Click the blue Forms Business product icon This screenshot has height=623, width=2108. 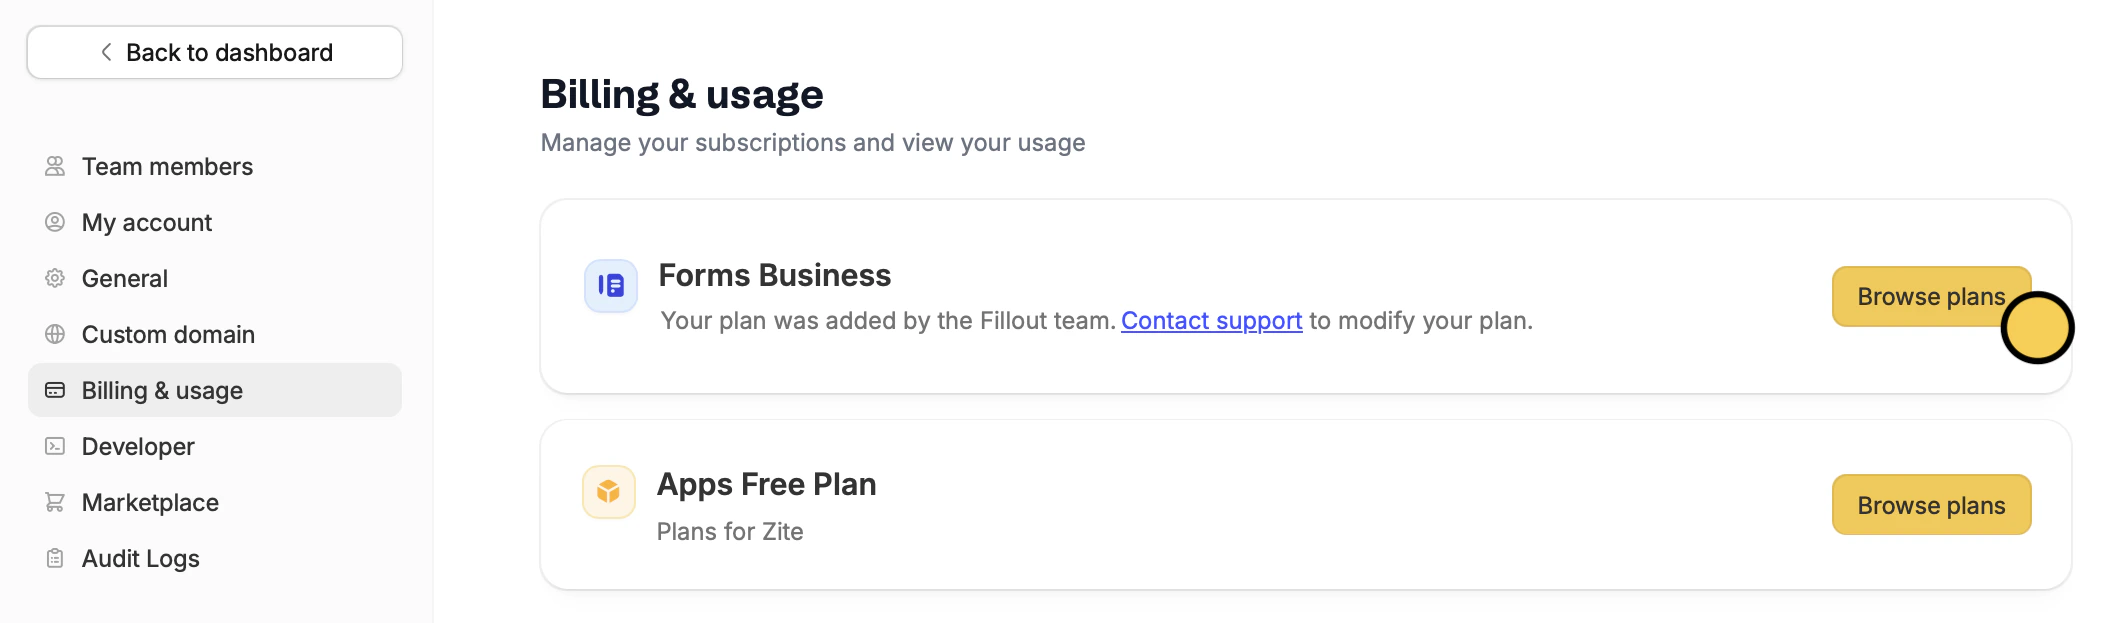pos(611,286)
